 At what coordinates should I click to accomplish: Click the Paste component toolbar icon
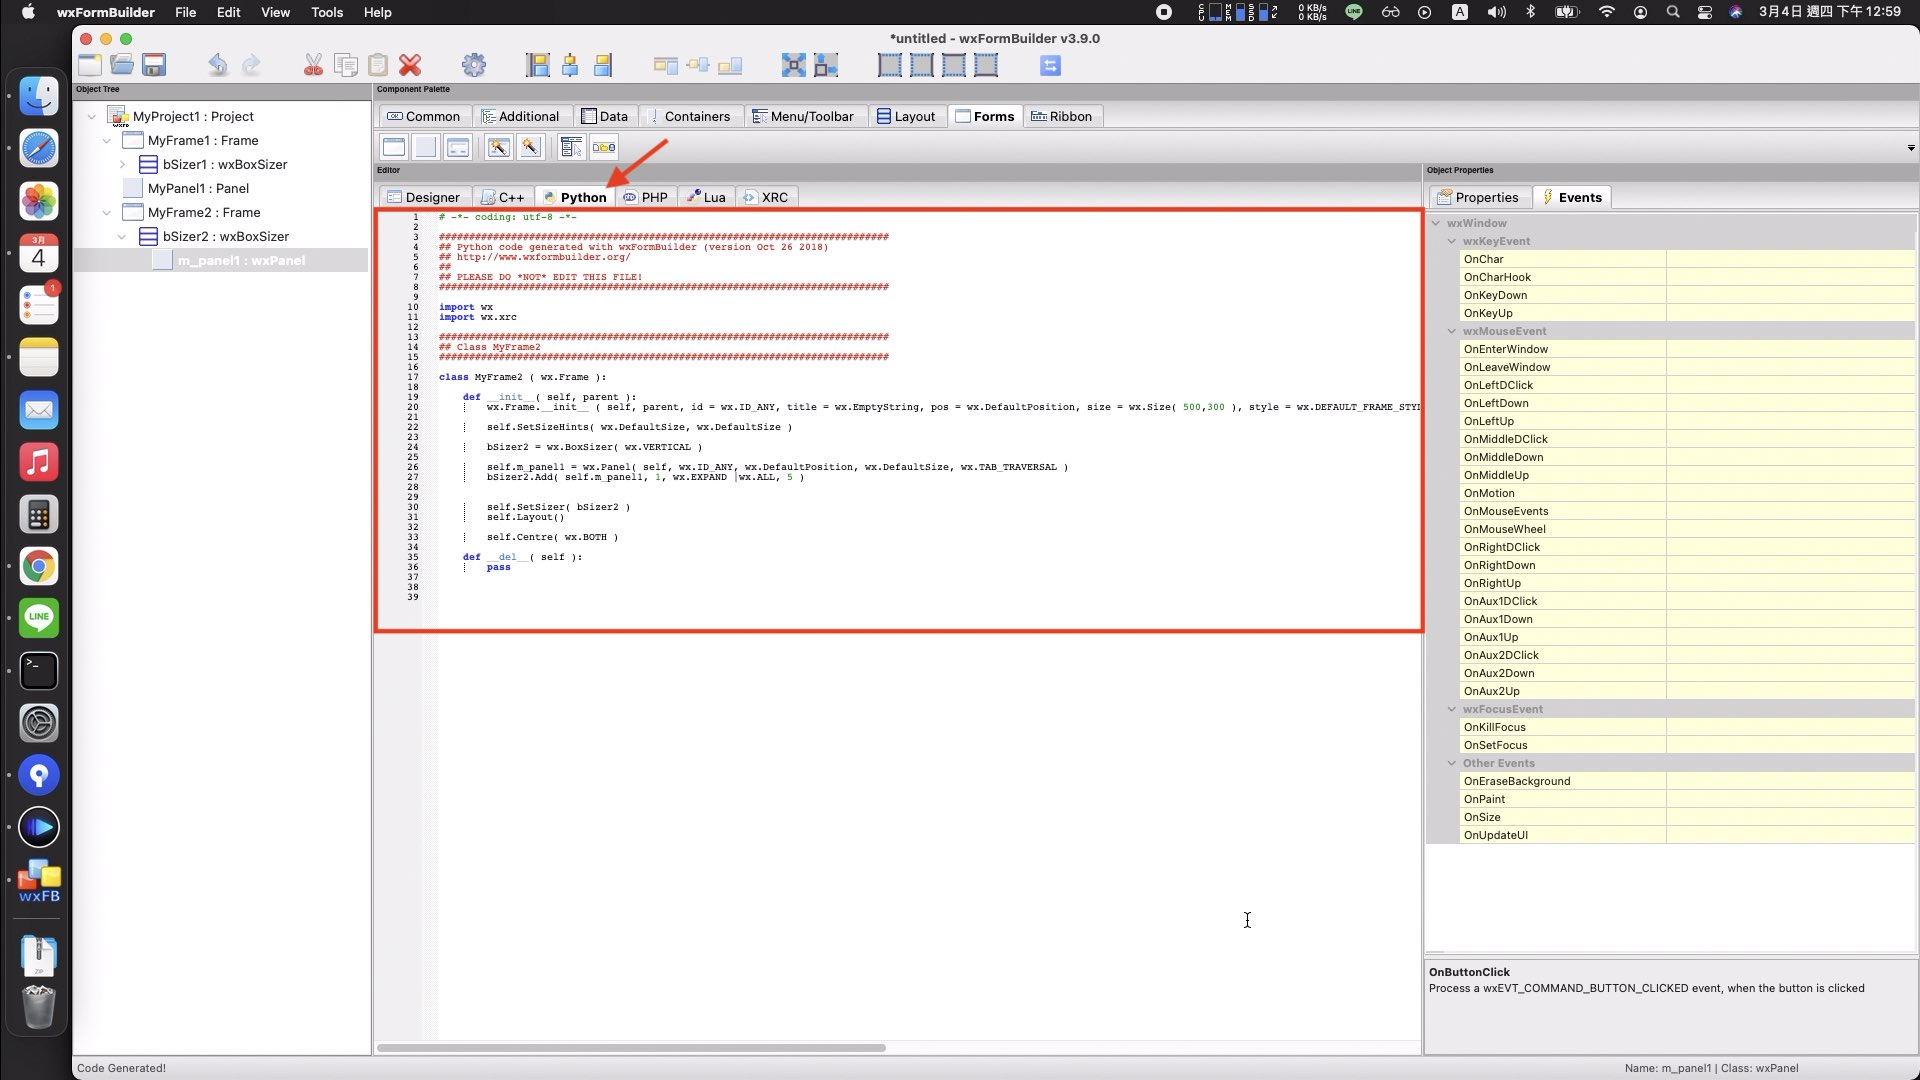[x=377, y=65]
